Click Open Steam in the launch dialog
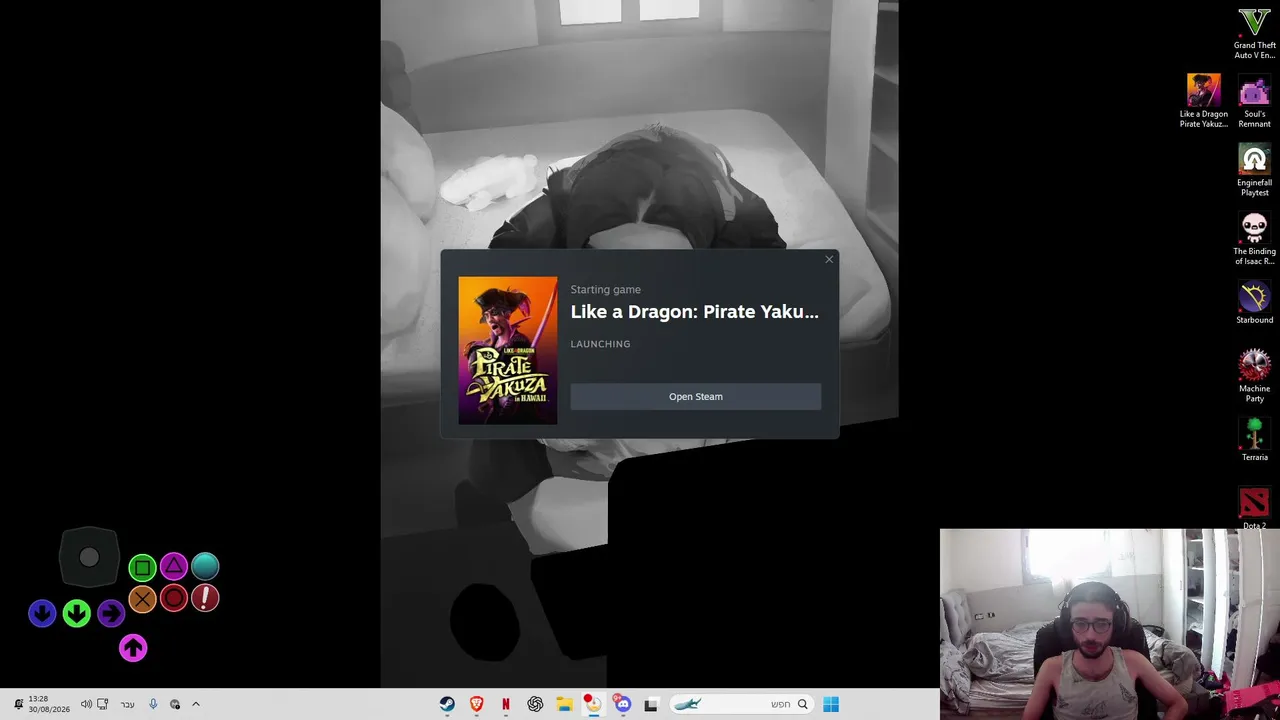Image resolution: width=1280 pixels, height=720 pixels. [x=695, y=397]
